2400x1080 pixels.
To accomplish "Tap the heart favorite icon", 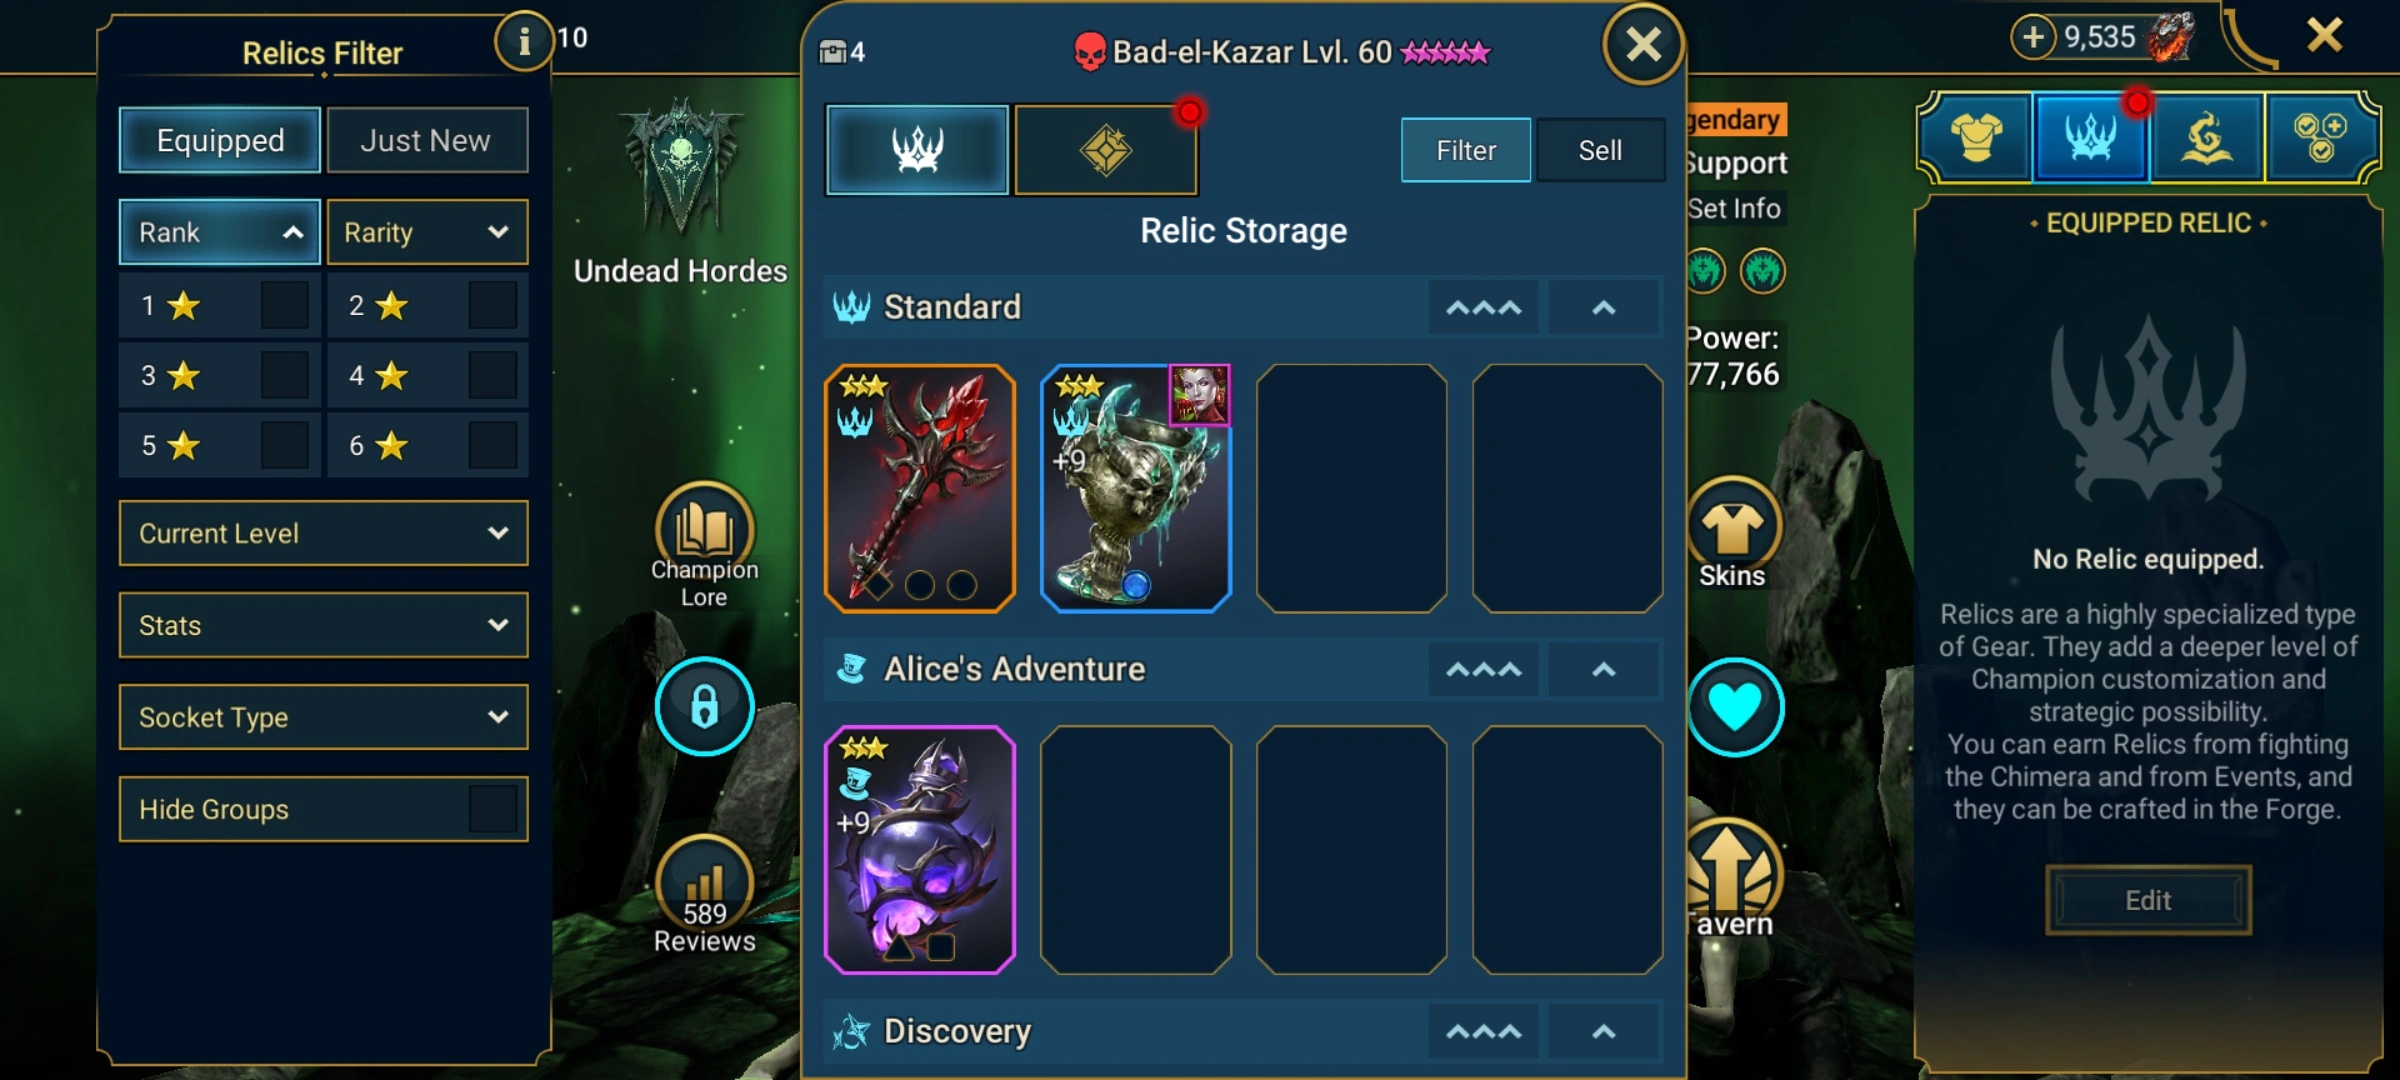I will coord(1735,707).
